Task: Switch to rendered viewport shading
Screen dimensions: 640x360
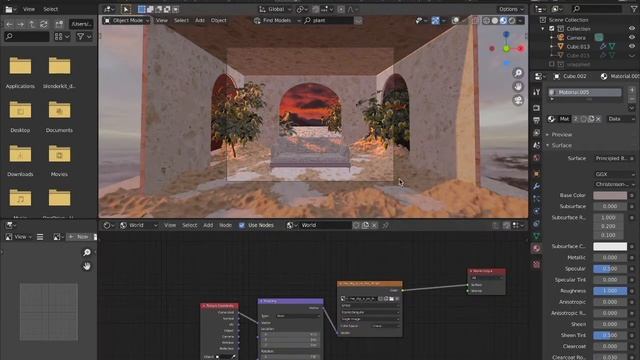Action: [512, 20]
